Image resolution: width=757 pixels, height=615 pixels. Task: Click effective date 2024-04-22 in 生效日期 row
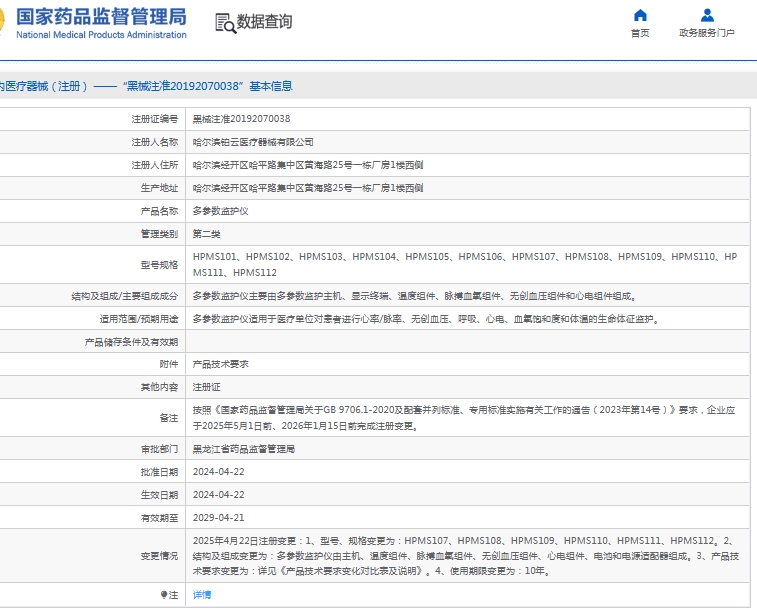pos(219,495)
